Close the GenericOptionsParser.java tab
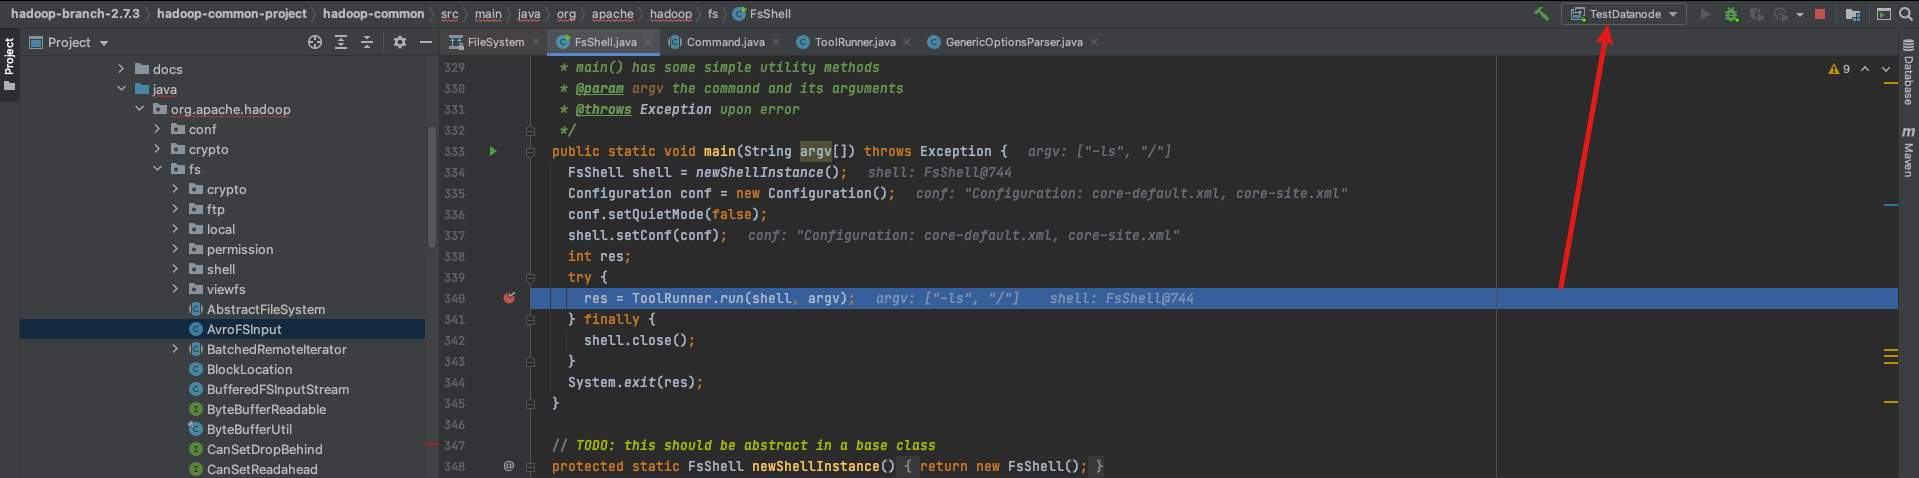This screenshot has height=478, width=1919. coord(1094,42)
